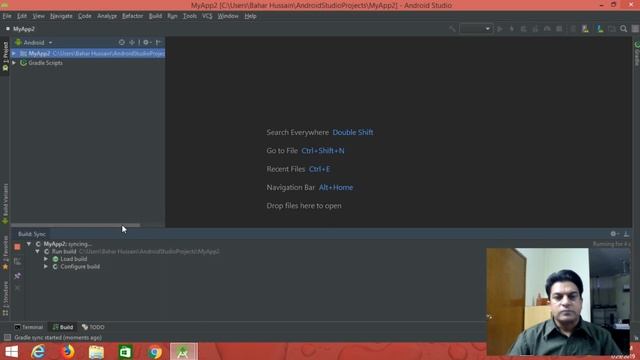Open Internet Explorer from taskbar
This screenshot has width=640, height=360.
[38, 351]
